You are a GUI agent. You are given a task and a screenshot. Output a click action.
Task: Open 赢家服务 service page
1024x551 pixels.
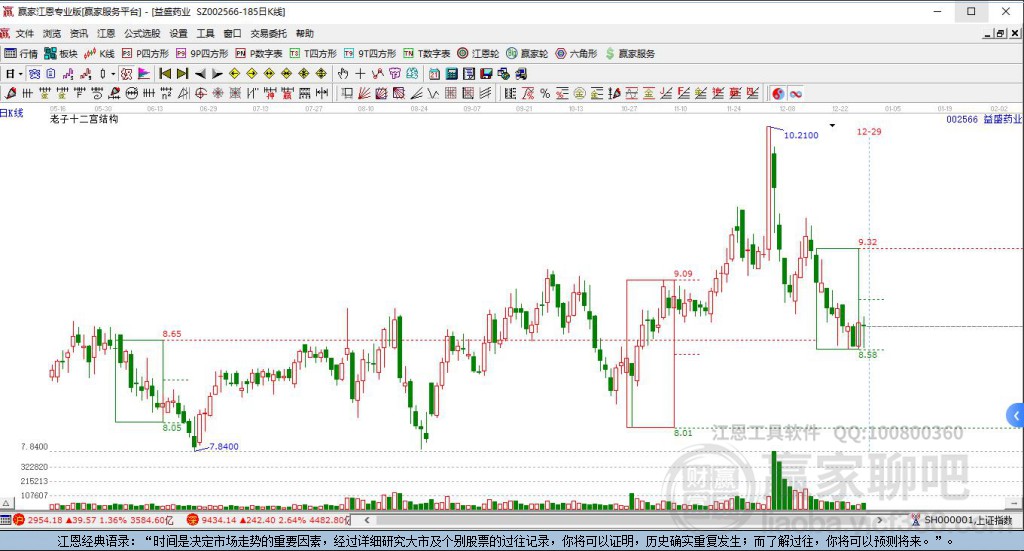[630, 54]
